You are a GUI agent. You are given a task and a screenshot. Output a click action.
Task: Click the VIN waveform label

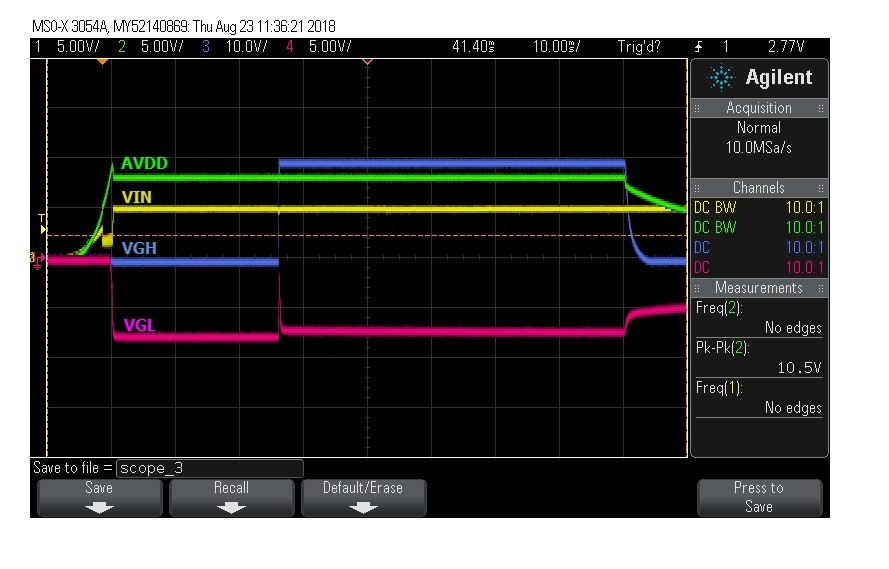tap(137, 197)
